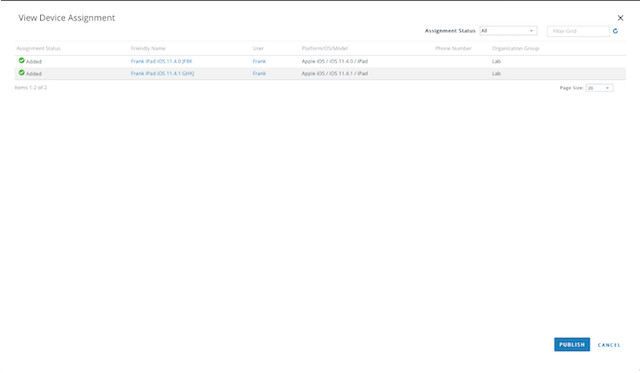Screen dimensions: 640x373
Task: Sort by the Phone Number column header
Action: pos(453,48)
